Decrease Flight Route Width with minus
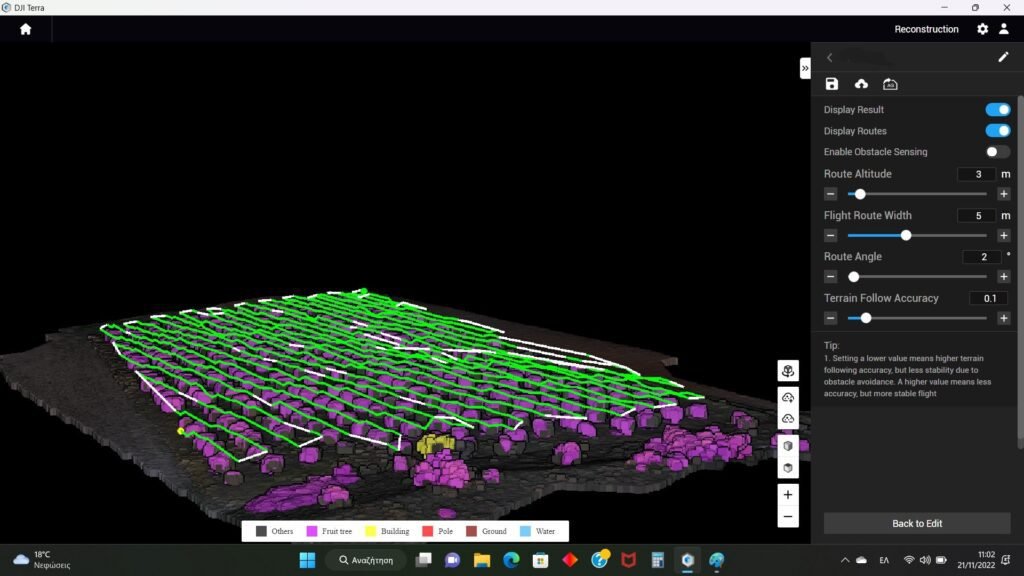This screenshot has height=576, width=1024. 831,235
